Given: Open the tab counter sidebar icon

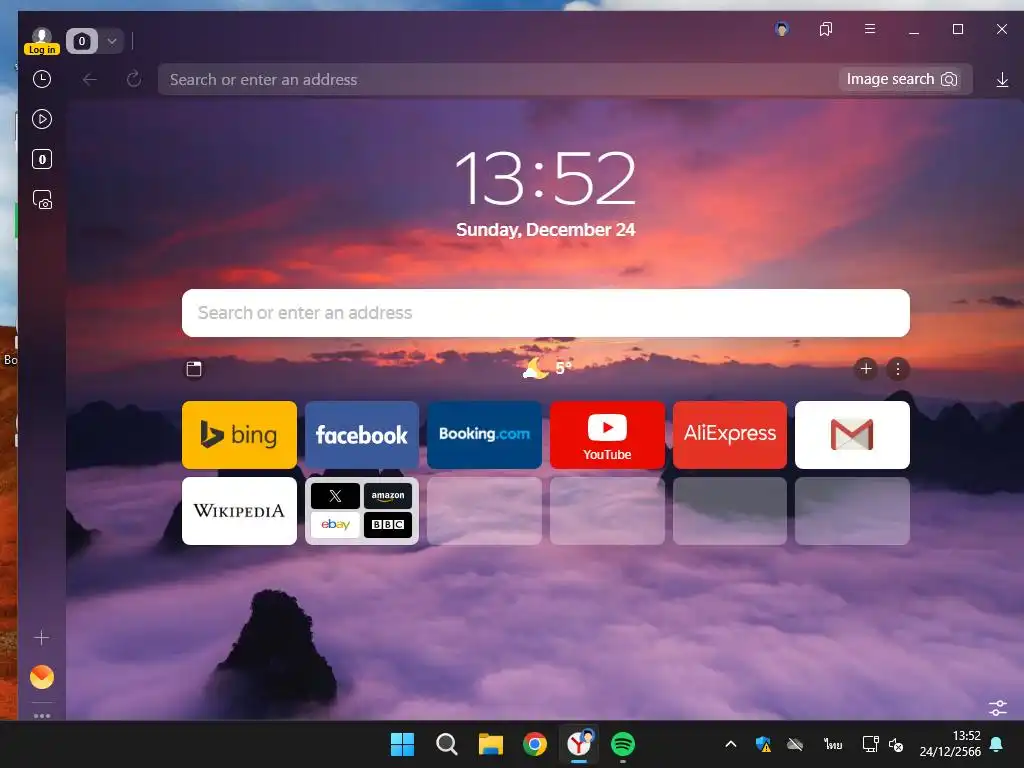Looking at the screenshot, I should 42,159.
